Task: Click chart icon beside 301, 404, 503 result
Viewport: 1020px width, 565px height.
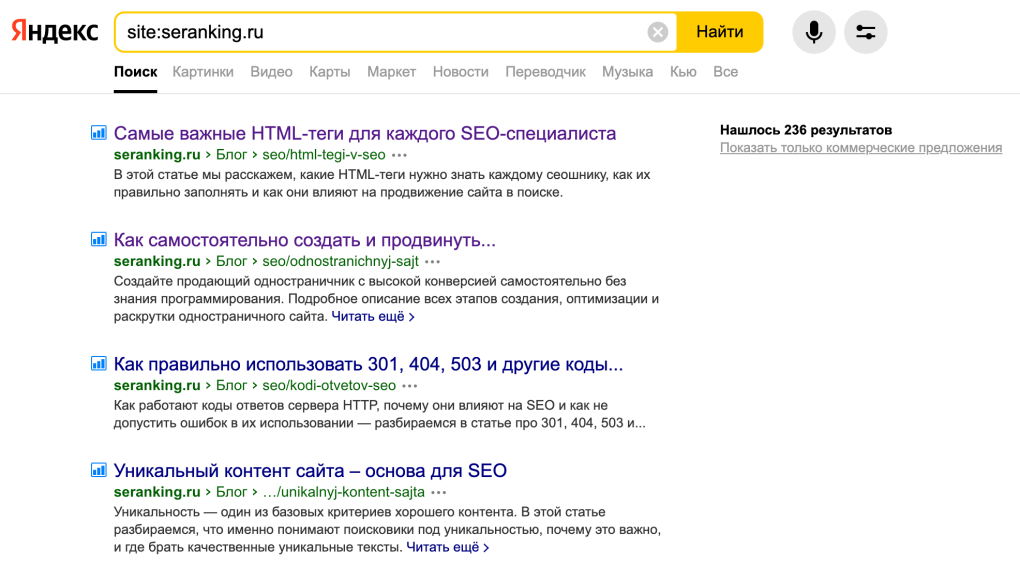Action: coord(99,364)
